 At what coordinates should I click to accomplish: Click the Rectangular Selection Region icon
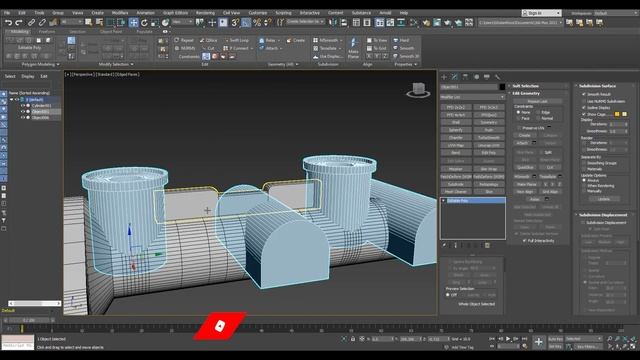(110, 23)
